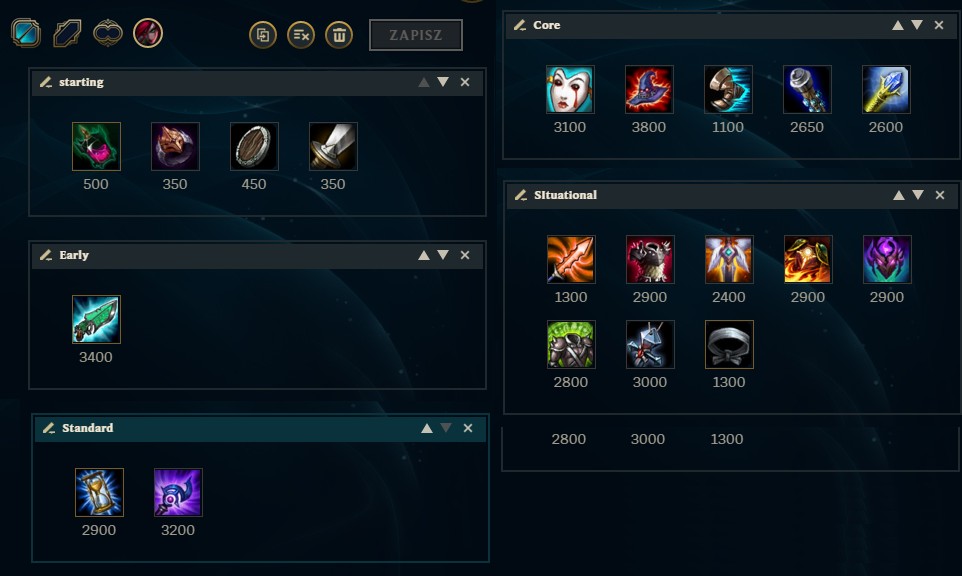Select the Health Potion in the starting block
The image size is (962, 576).
click(96, 146)
